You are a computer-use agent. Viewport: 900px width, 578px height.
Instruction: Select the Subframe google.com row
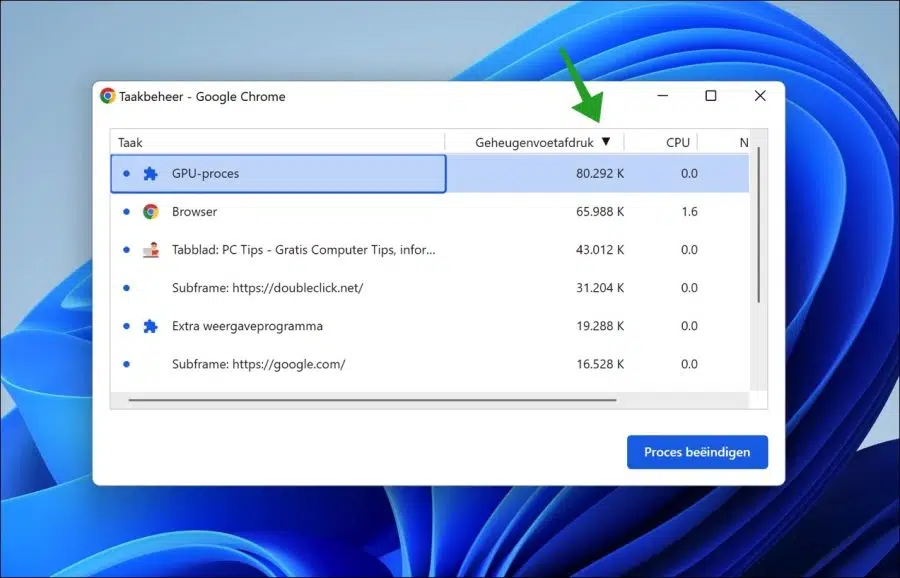(x=430, y=364)
